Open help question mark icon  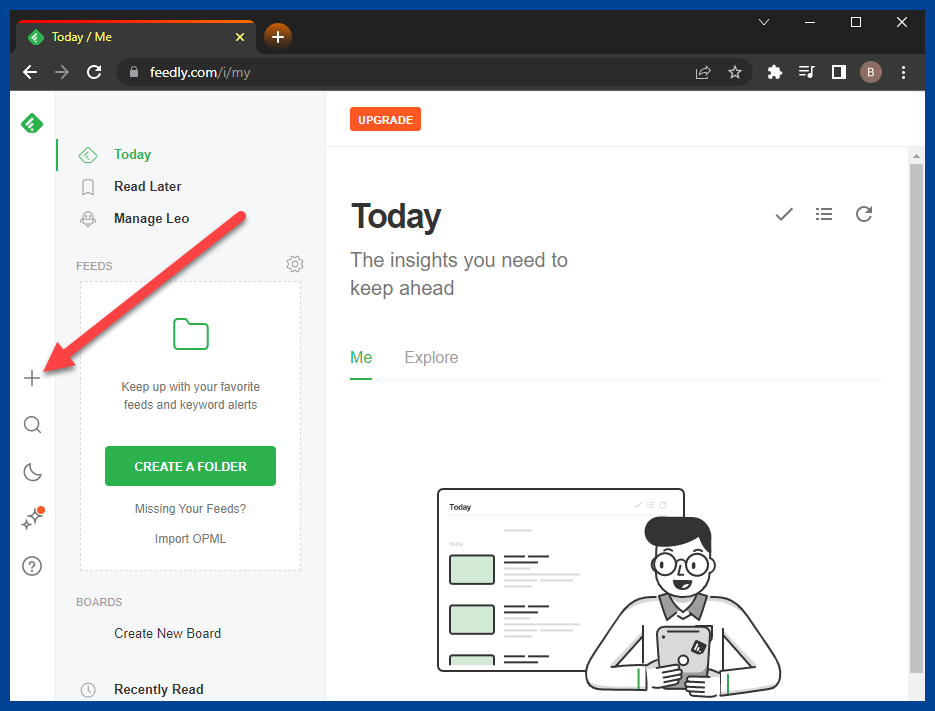(32, 566)
